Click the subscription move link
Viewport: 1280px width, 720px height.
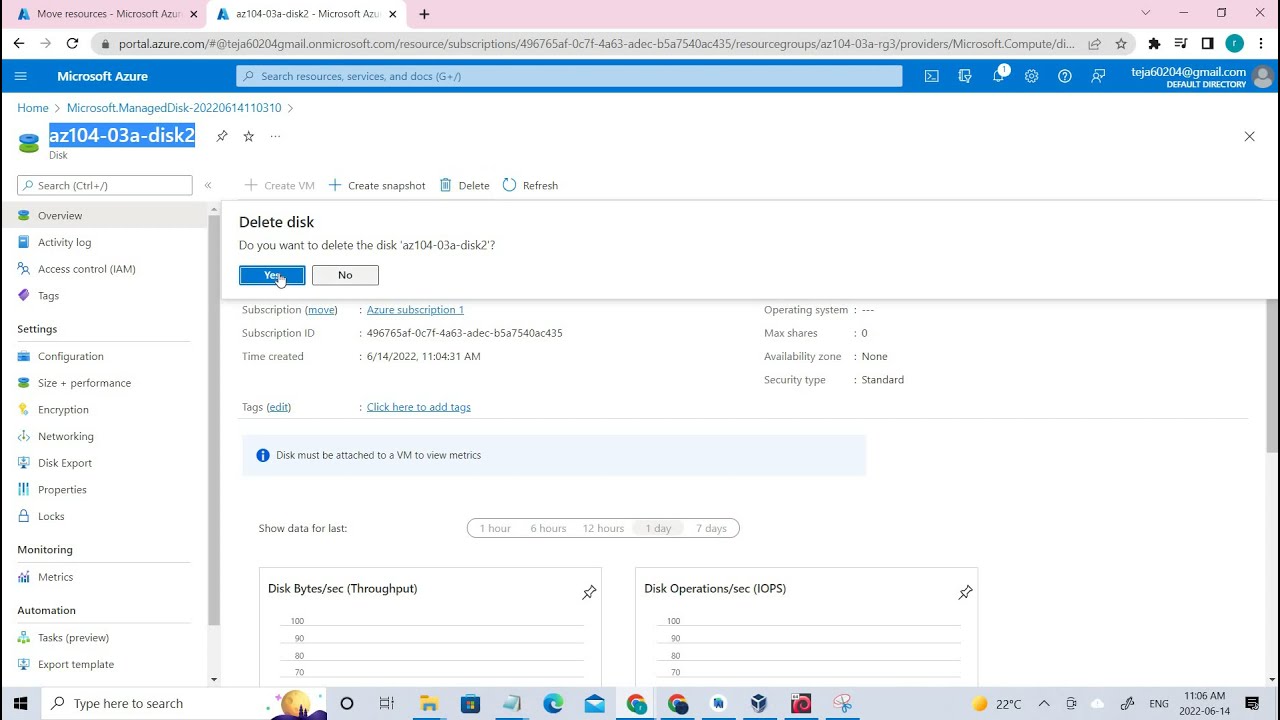[321, 310]
